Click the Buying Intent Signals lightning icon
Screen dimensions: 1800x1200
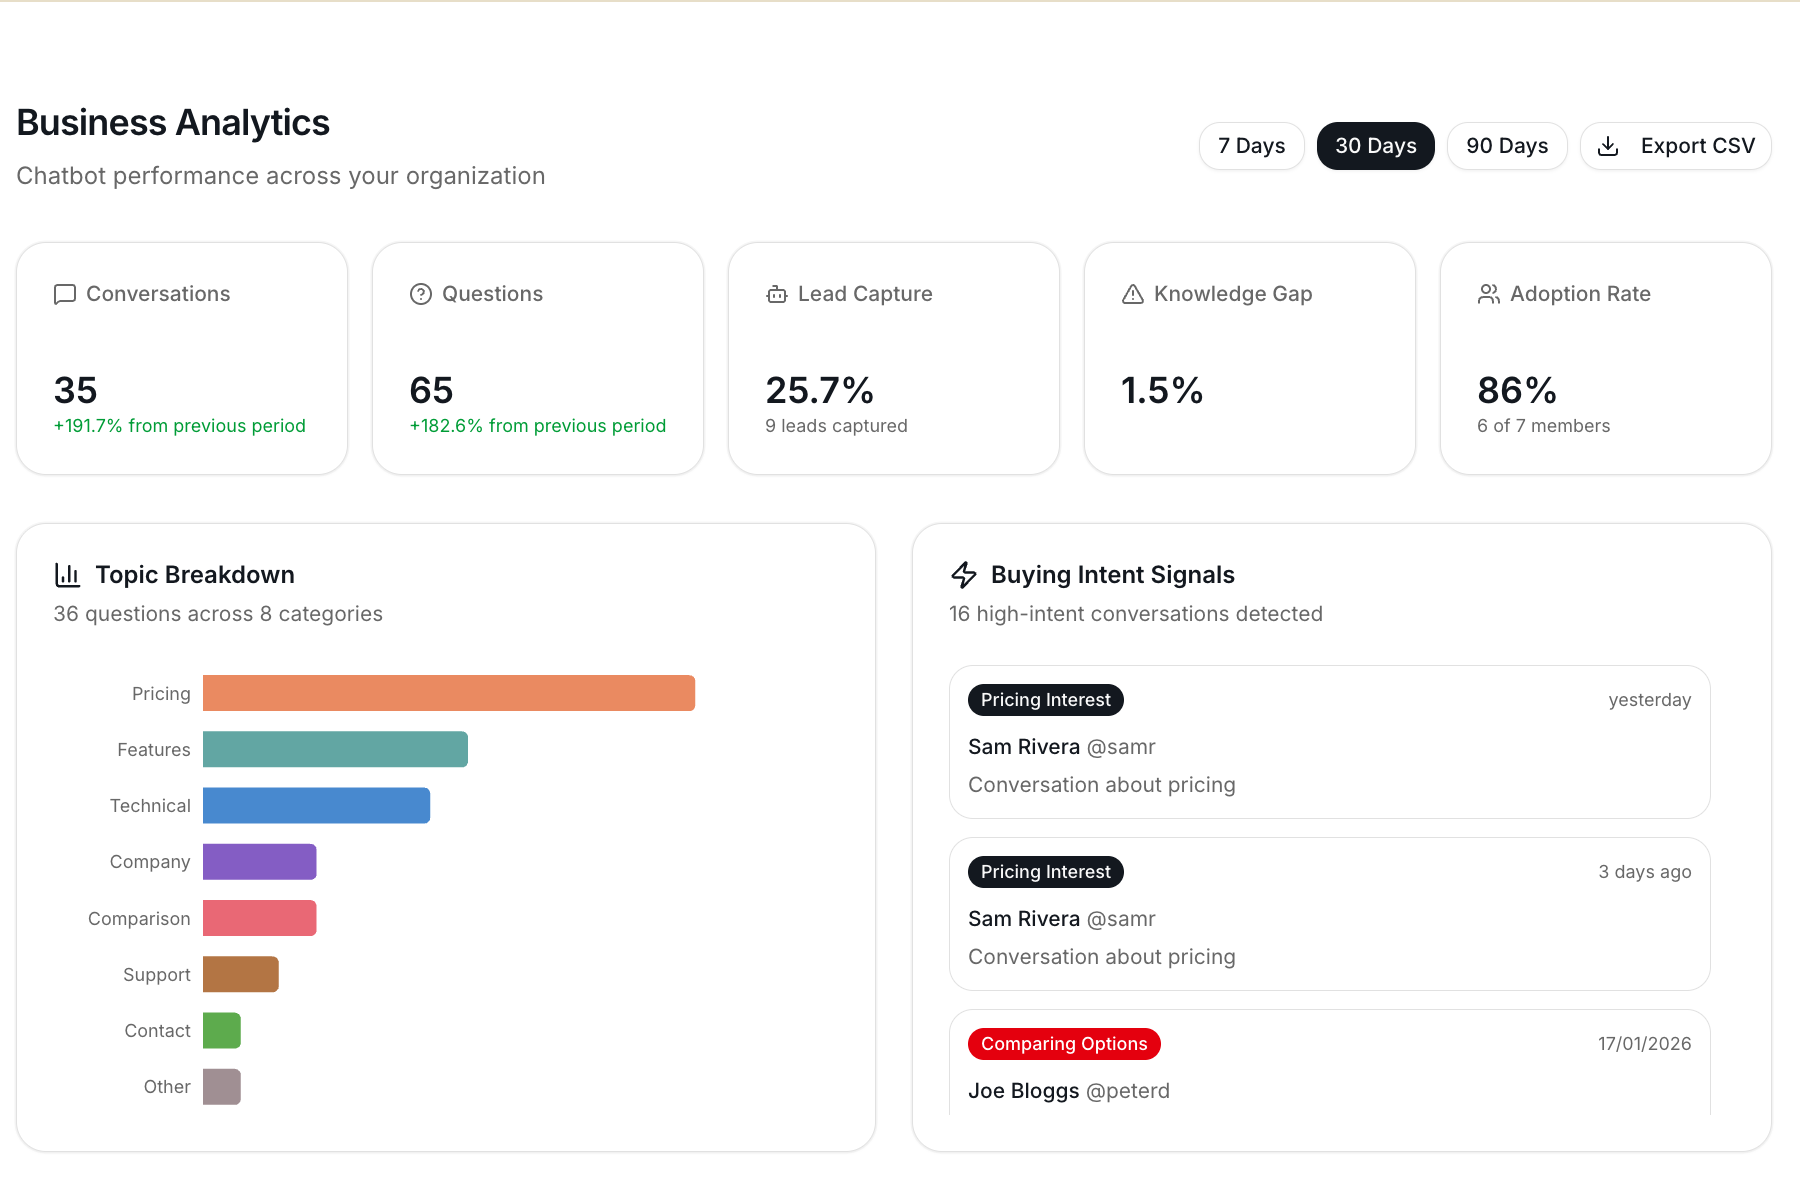(x=964, y=575)
